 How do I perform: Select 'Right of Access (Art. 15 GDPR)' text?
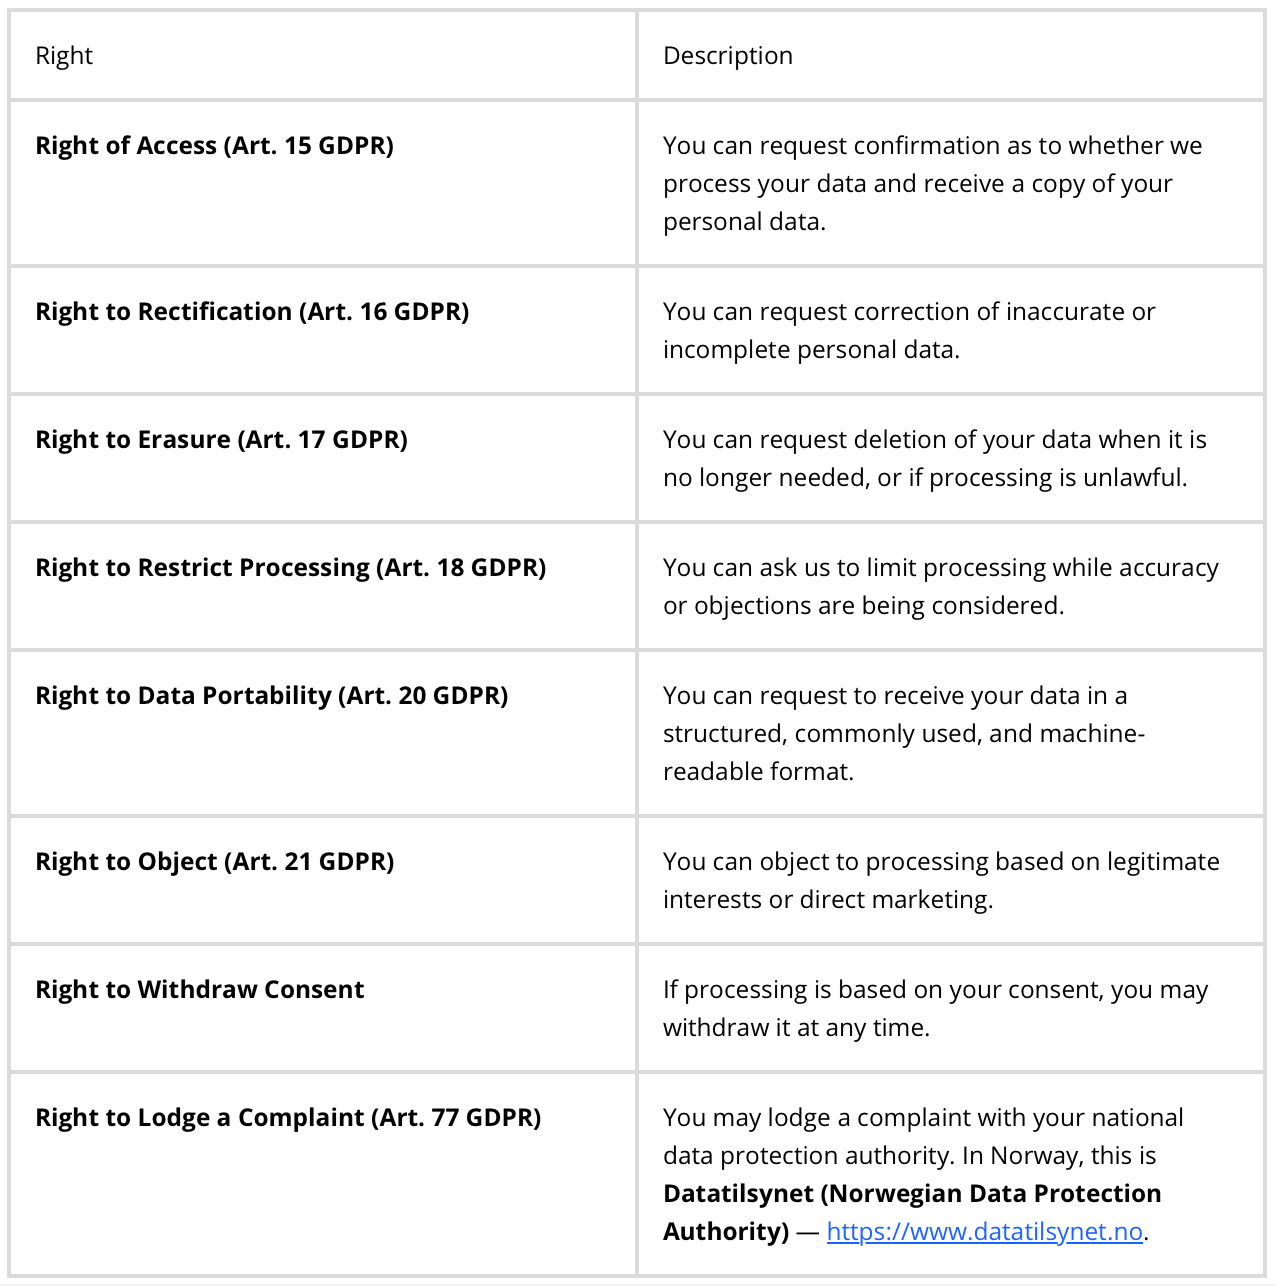pyautogui.click(x=214, y=146)
